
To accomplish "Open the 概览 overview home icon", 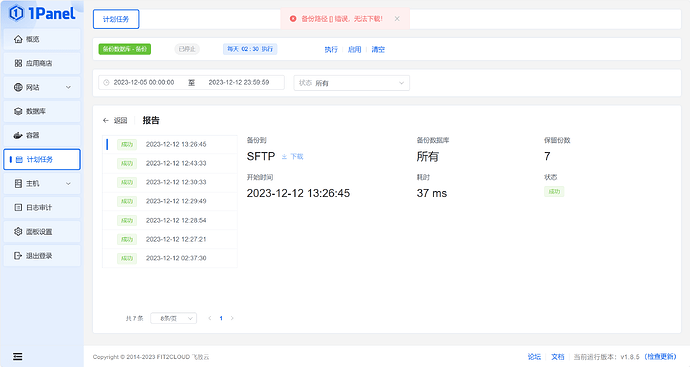I will 18,39.
